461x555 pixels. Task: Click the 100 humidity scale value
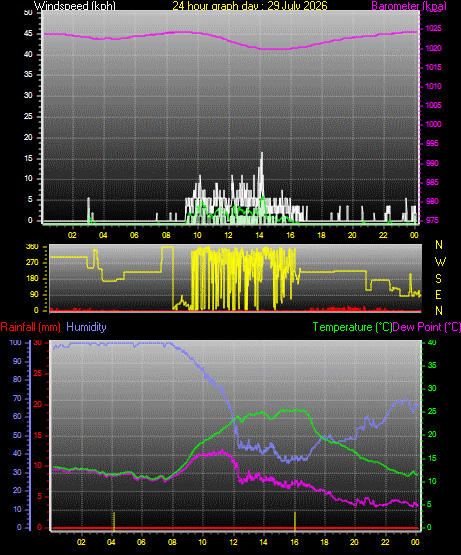click(x=16, y=342)
